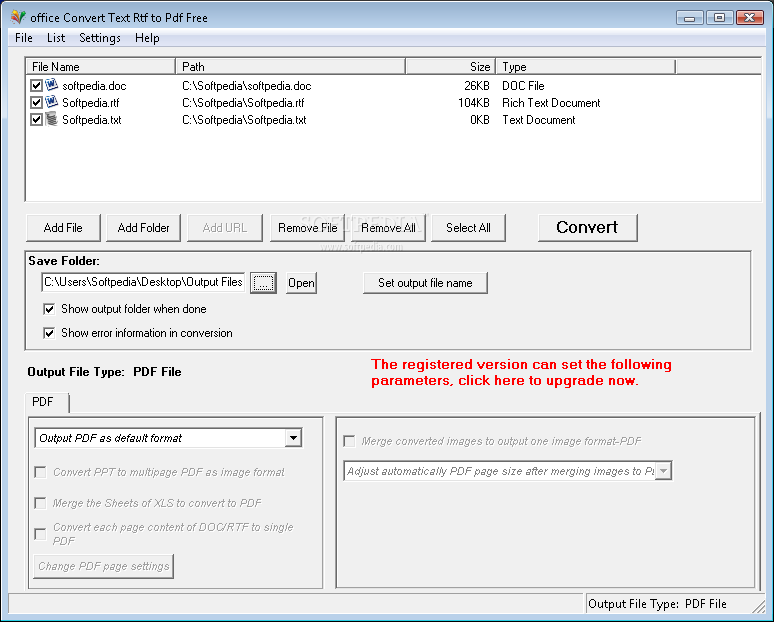Click the DOC File type cell
The image size is (774, 622).
pos(523,86)
